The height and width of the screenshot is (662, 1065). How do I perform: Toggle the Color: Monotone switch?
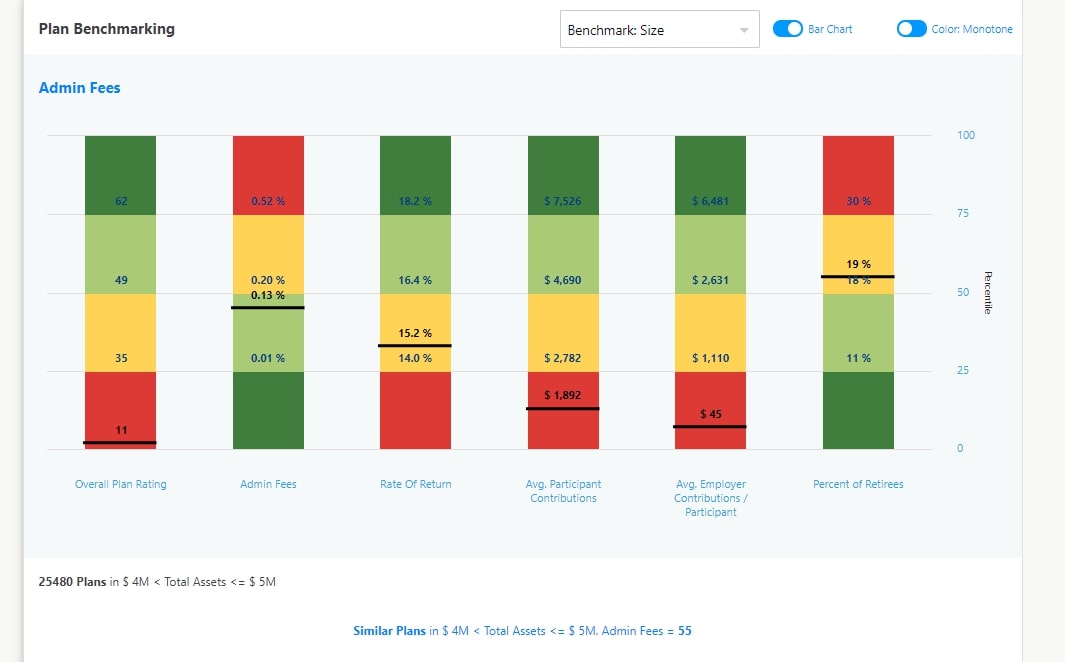coord(912,29)
